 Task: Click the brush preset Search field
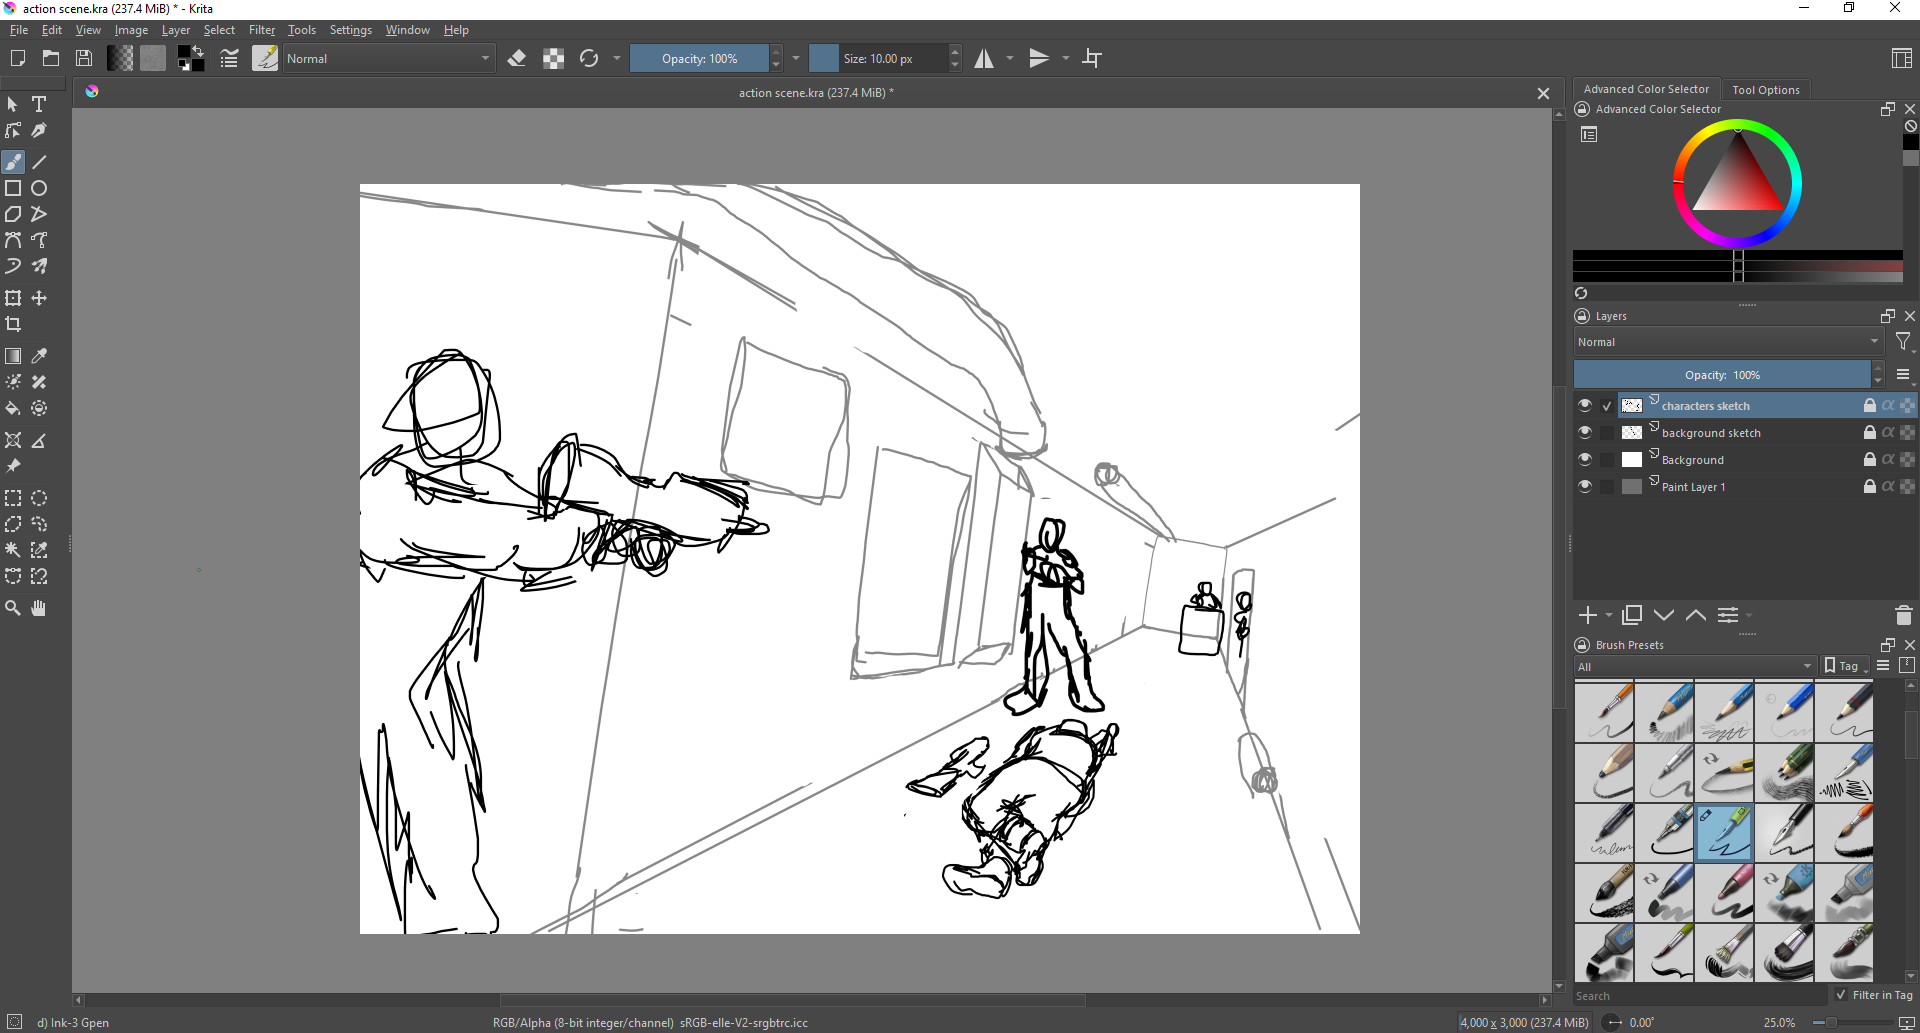pyautogui.click(x=1700, y=996)
